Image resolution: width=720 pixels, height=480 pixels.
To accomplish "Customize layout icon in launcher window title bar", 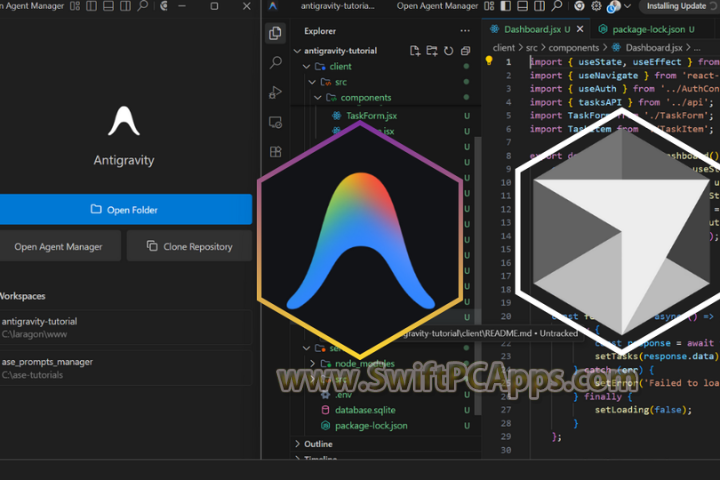I will 75,6.
